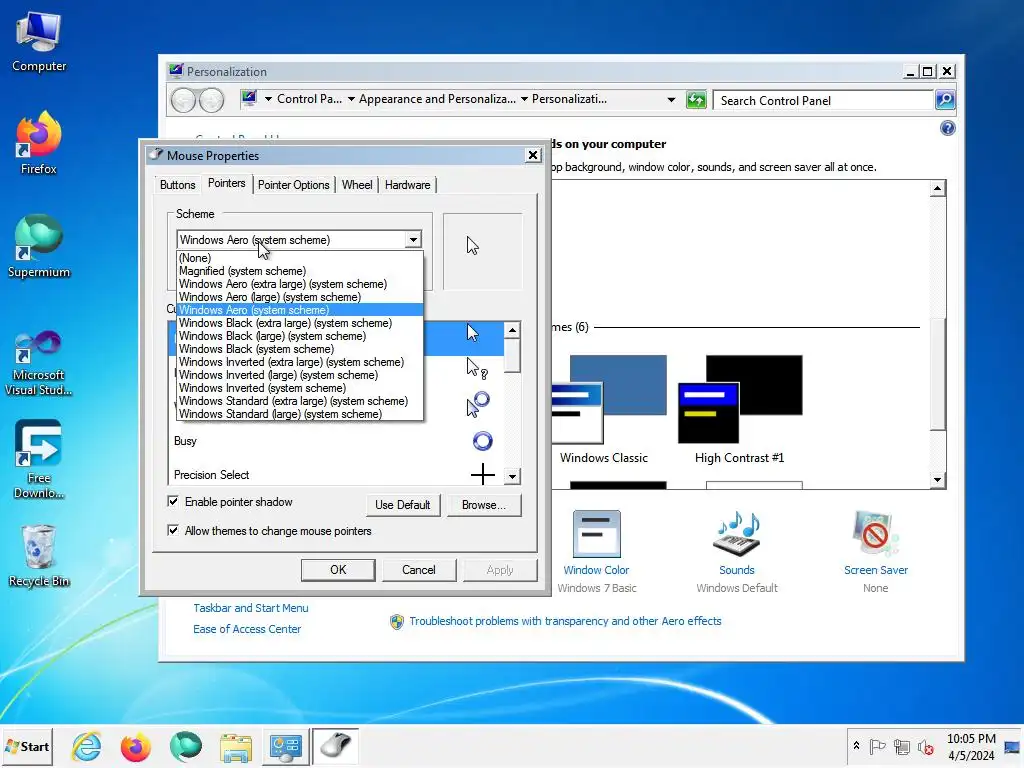The width and height of the screenshot is (1024, 768).
Task: Choose Windows Standard (extra large) scheme
Action: 300,401
